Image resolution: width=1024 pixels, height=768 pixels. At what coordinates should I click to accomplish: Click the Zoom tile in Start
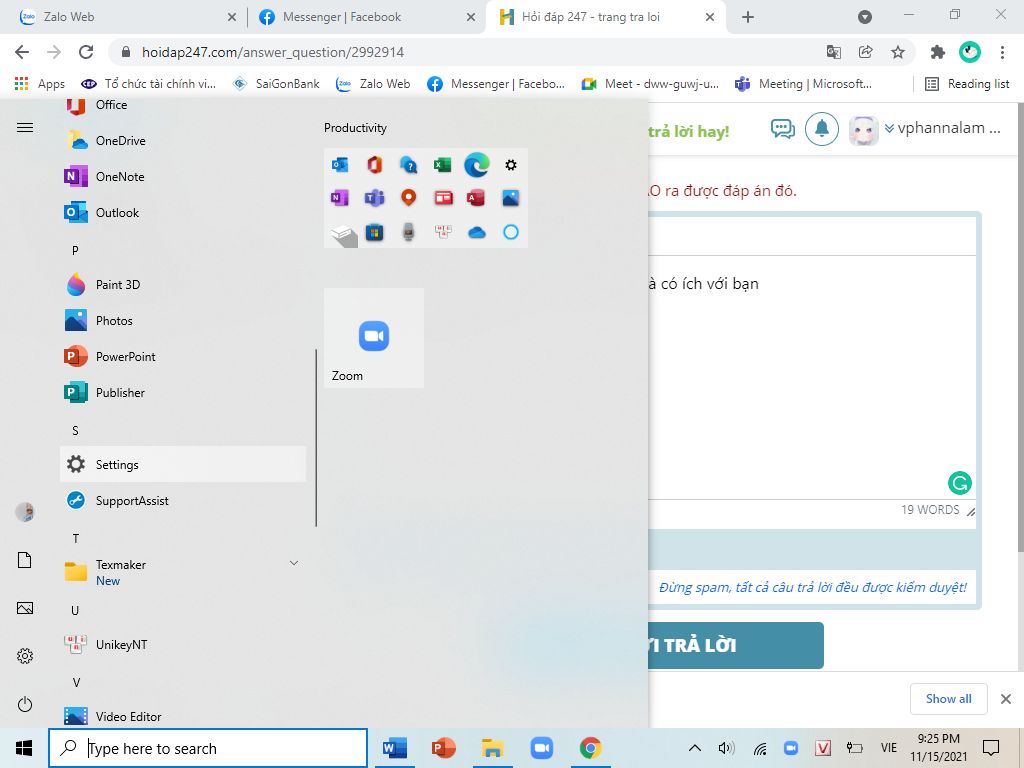point(374,338)
